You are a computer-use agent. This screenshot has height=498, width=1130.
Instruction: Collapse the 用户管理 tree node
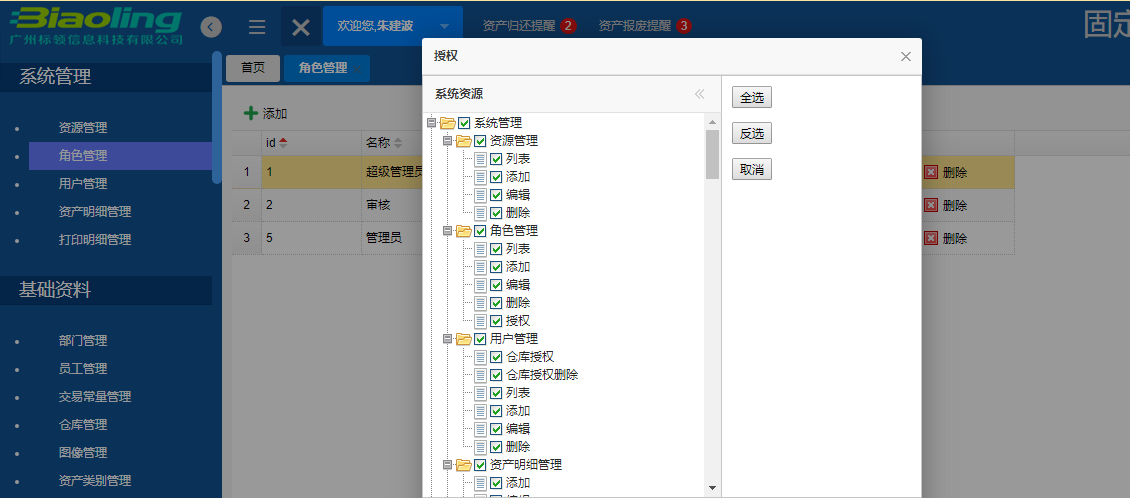(x=448, y=339)
